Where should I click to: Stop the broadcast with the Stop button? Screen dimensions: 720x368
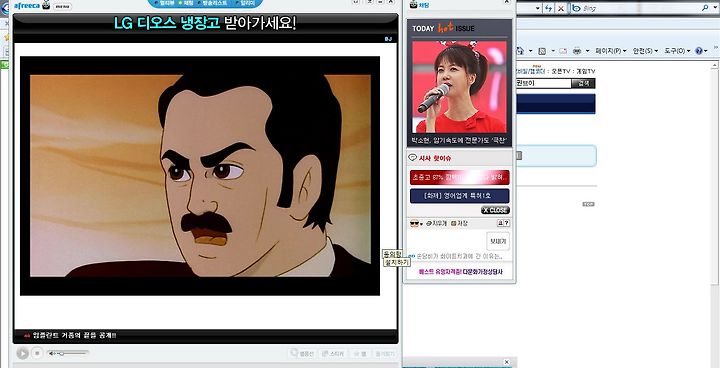pos(38,353)
